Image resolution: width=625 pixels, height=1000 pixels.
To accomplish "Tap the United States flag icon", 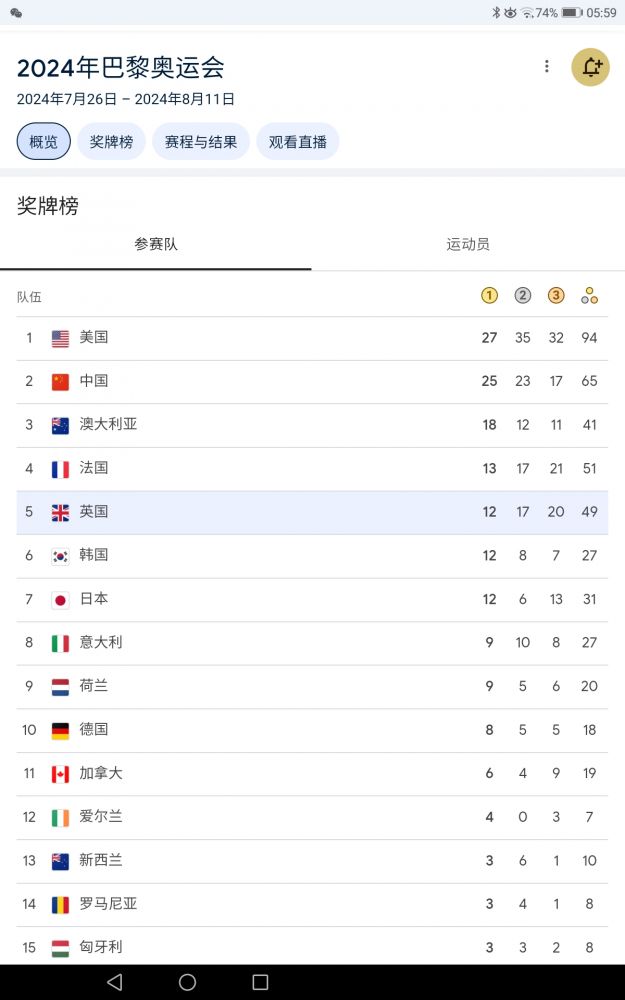I will [x=61, y=338].
